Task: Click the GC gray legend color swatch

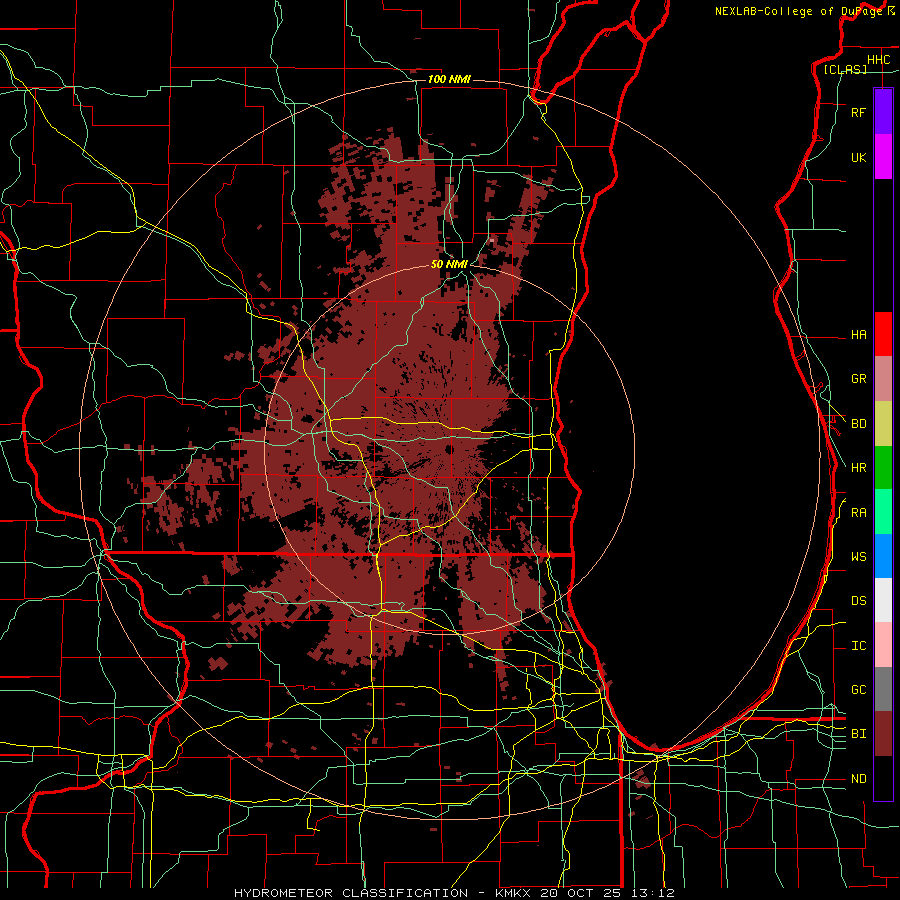Action: [883, 689]
